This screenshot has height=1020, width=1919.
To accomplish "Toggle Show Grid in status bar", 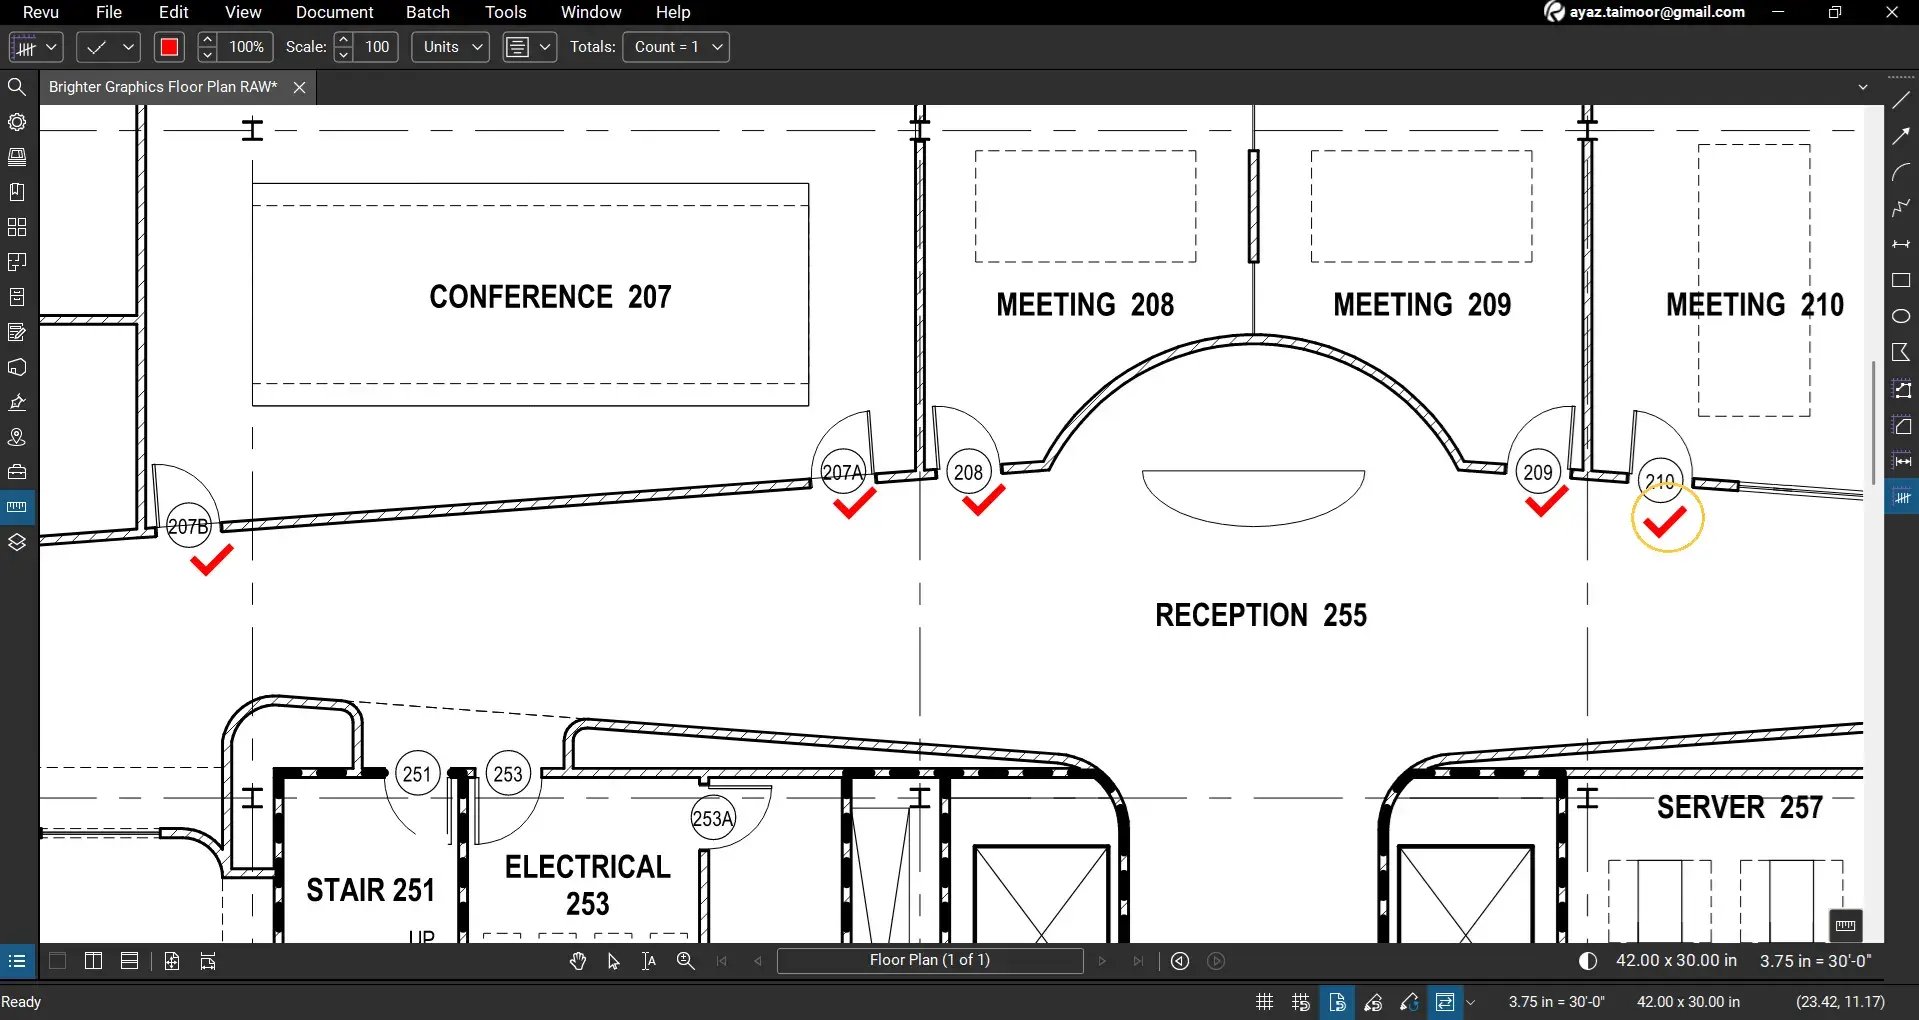I will [1265, 1002].
